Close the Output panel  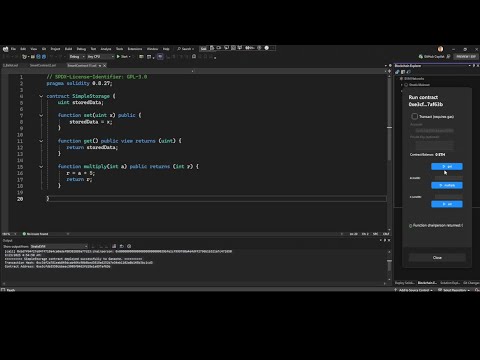click(389, 240)
